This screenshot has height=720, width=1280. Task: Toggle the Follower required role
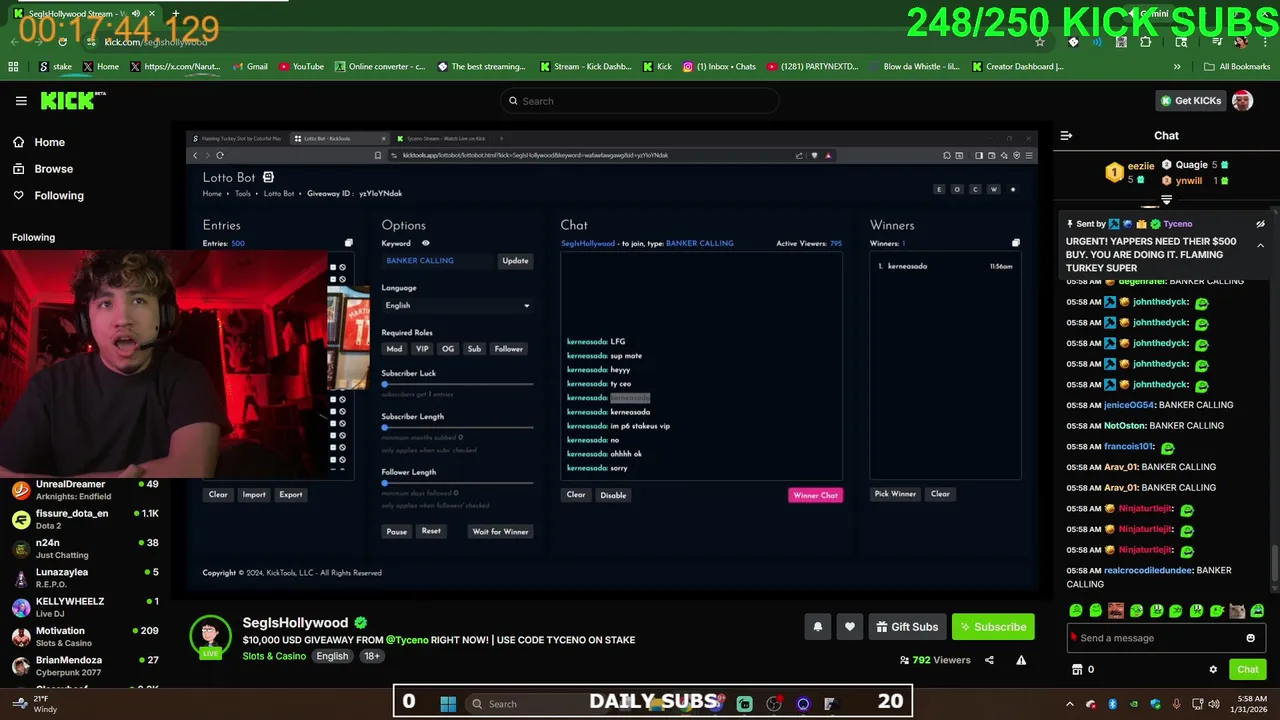click(x=508, y=349)
